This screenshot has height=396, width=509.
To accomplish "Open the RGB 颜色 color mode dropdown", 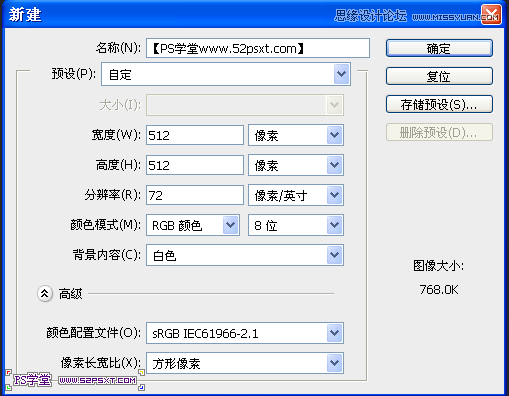I will [x=193, y=225].
